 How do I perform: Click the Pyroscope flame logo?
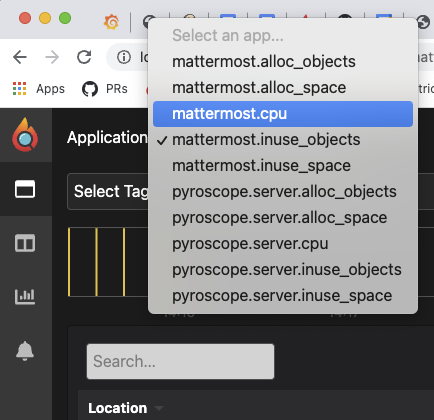coord(25,135)
